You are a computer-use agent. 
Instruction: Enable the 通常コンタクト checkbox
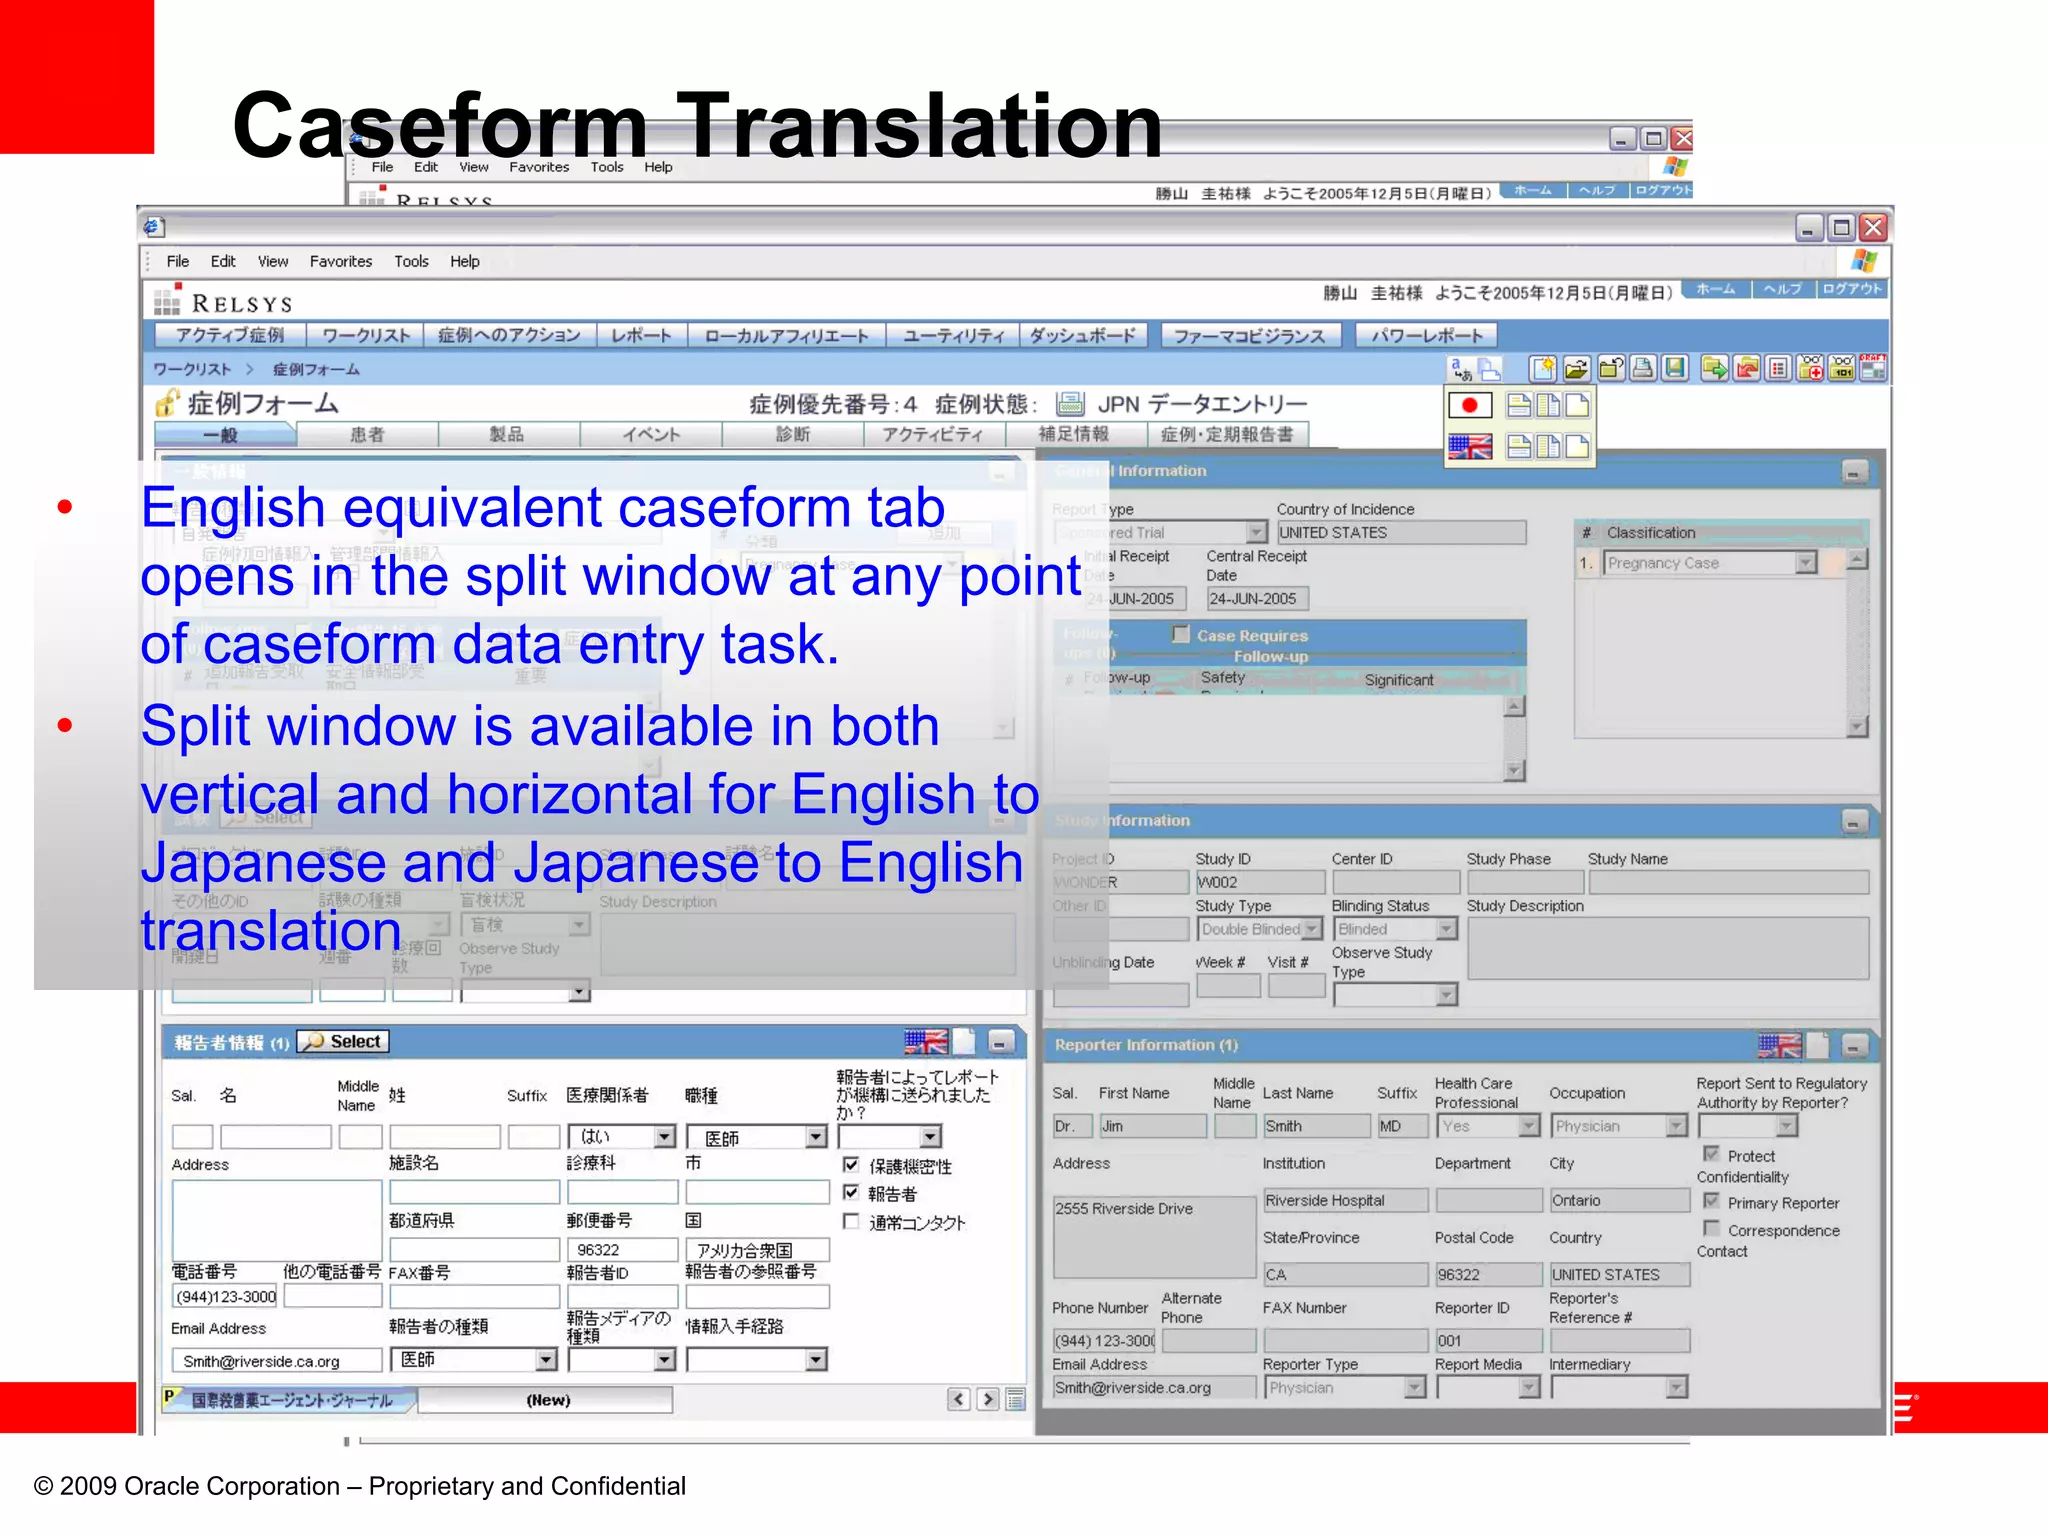click(851, 1221)
